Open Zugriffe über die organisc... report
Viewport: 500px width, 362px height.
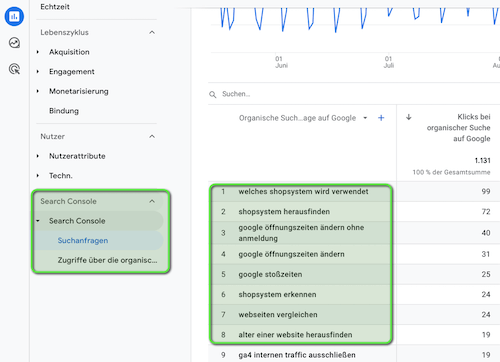coord(107,260)
